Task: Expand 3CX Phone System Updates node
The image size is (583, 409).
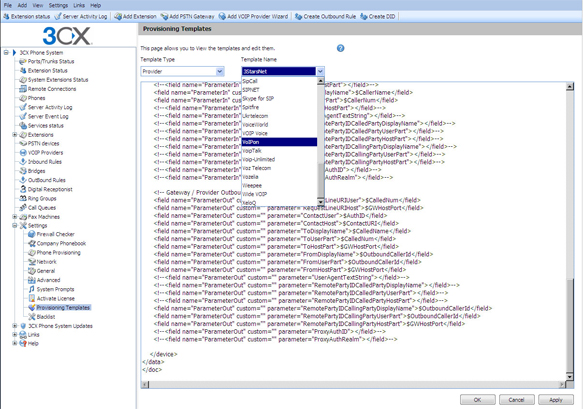Action: pyautogui.click(x=15, y=326)
